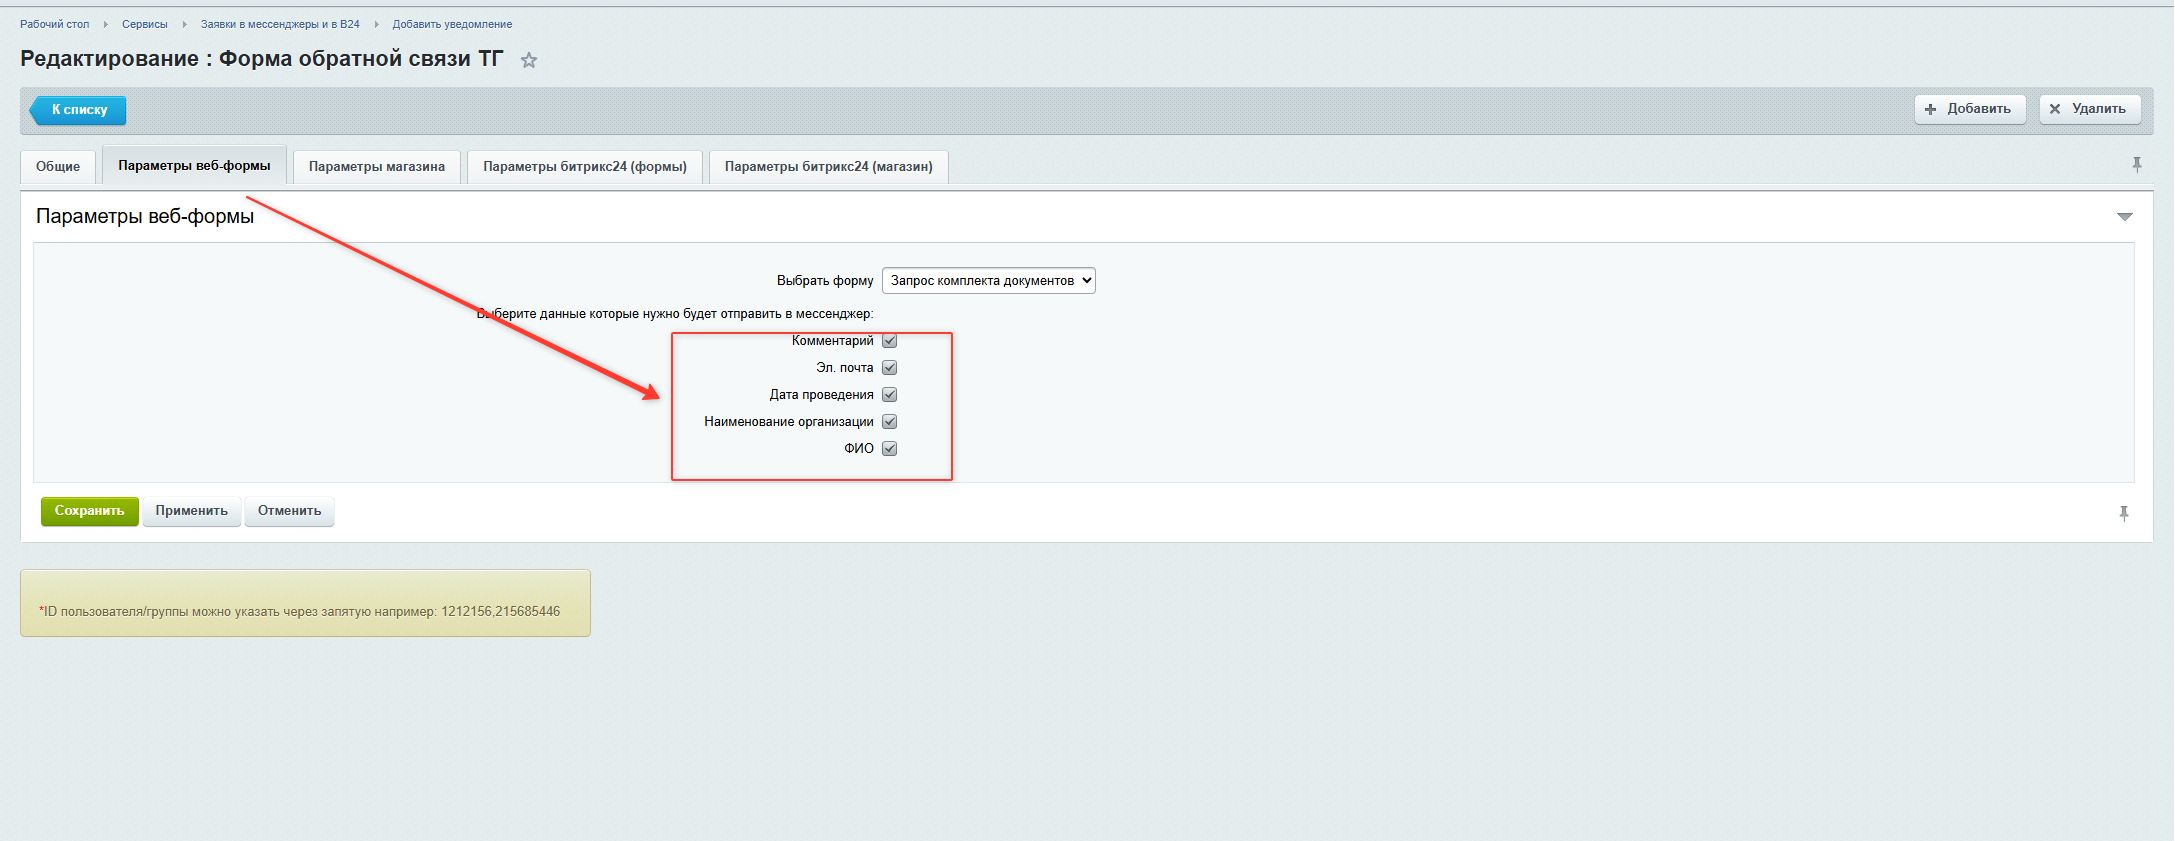Click the Добавить button with plus icon

coord(1968,109)
